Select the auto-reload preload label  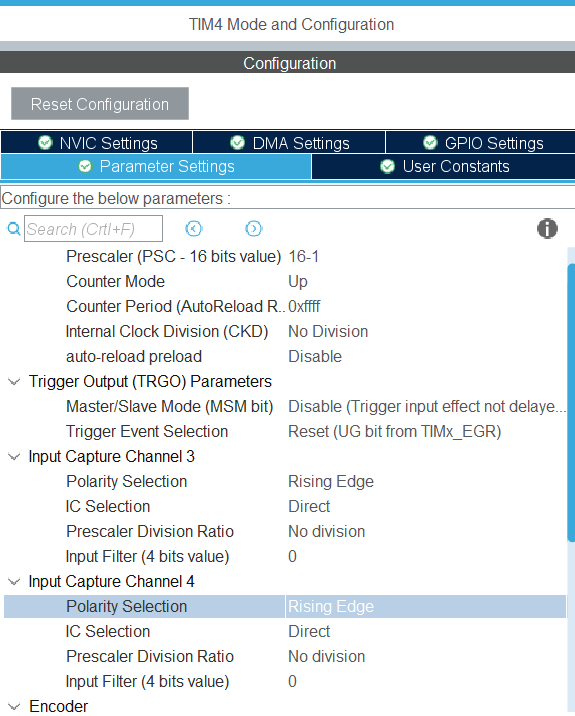point(134,356)
